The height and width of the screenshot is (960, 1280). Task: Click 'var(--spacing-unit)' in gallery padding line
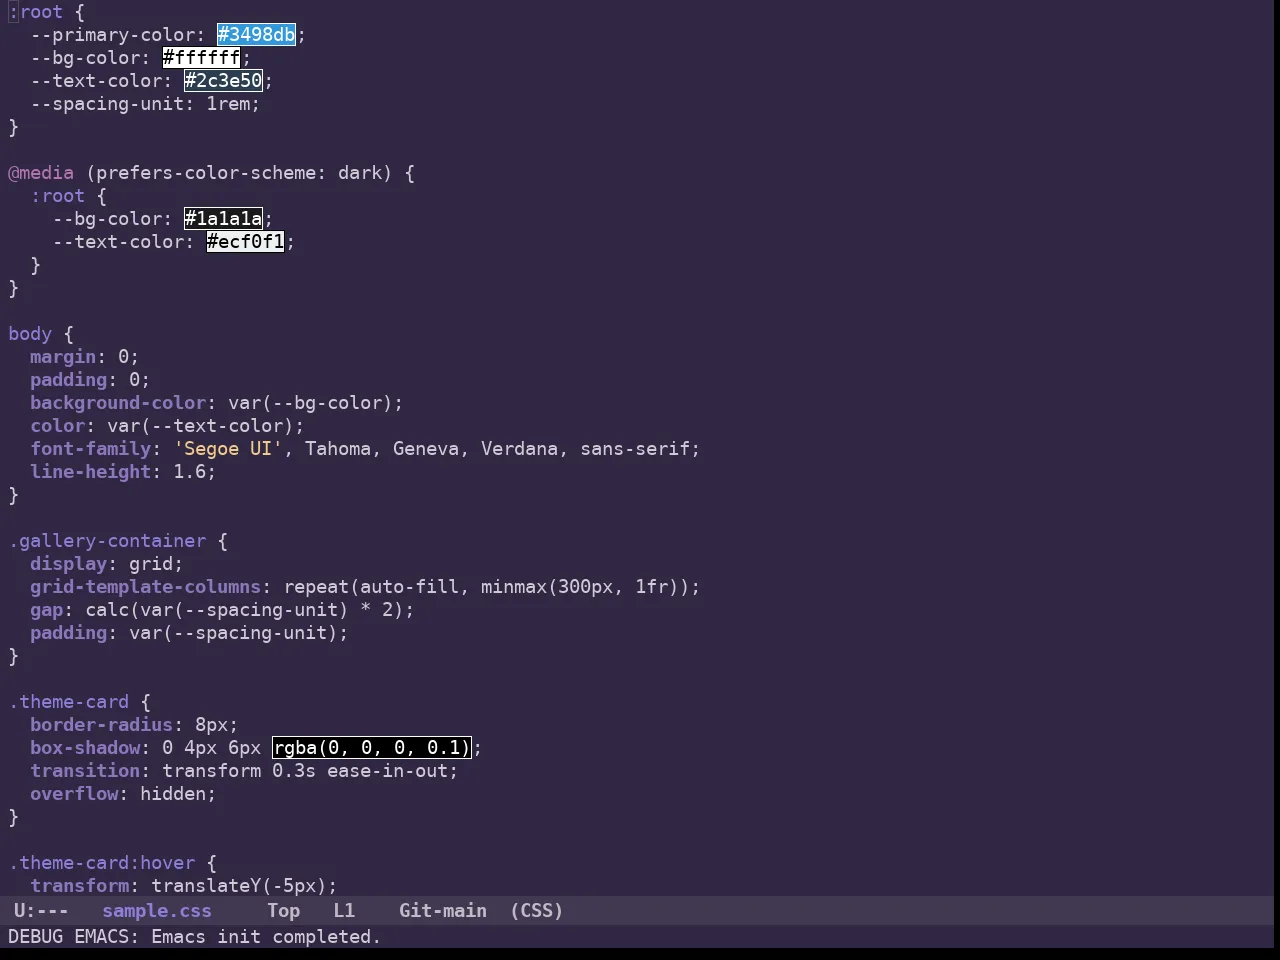pos(234,632)
